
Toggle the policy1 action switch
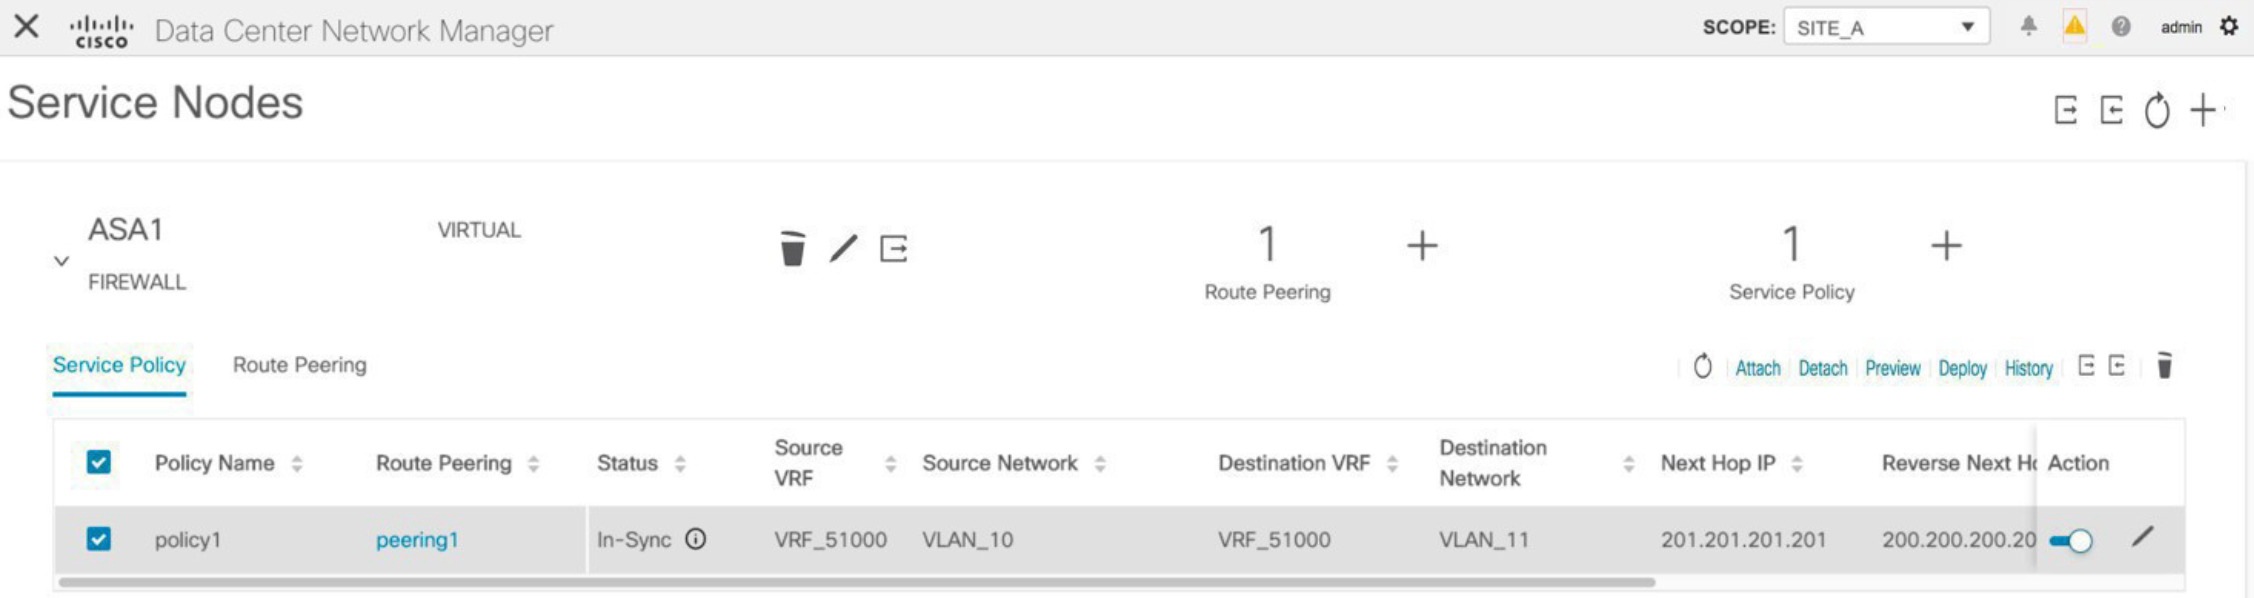pyautogui.click(x=2070, y=541)
